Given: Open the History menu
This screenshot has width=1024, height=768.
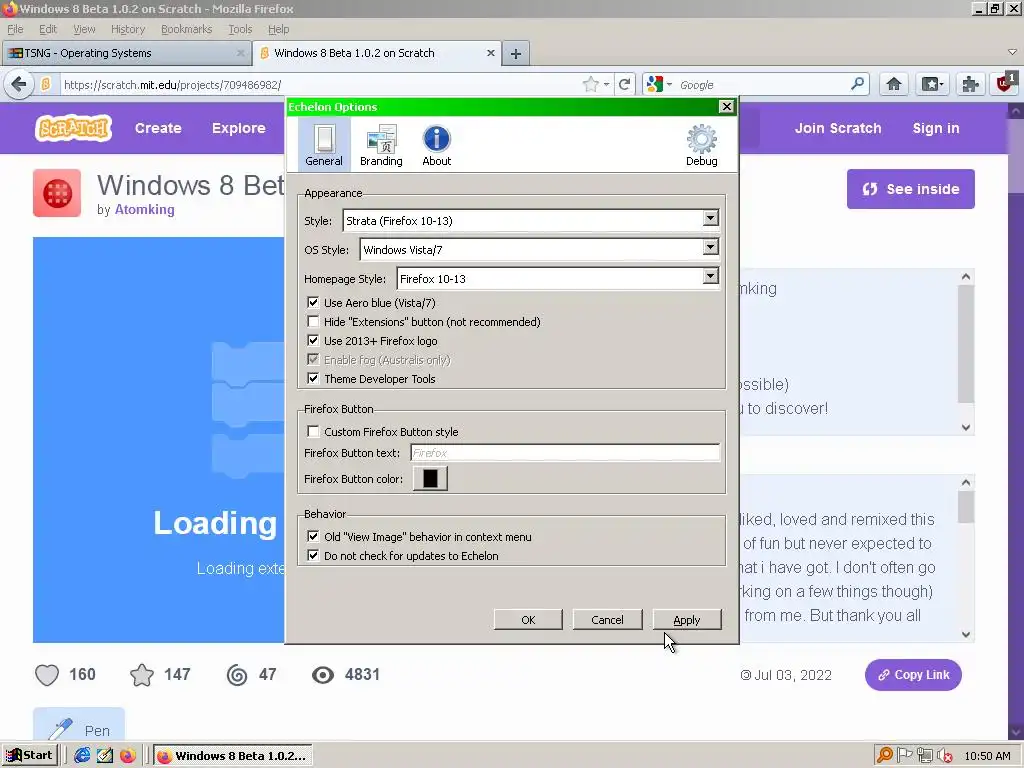Looking at the screenshot, I should 128,29.
